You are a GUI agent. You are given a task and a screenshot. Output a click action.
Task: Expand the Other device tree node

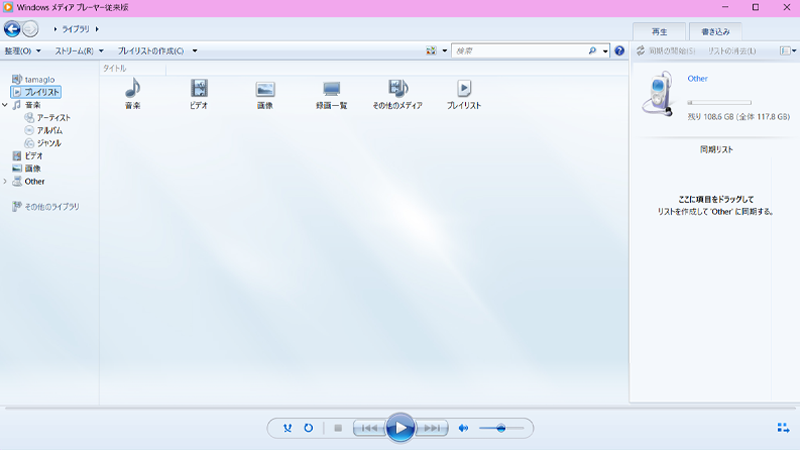(6, 182)
